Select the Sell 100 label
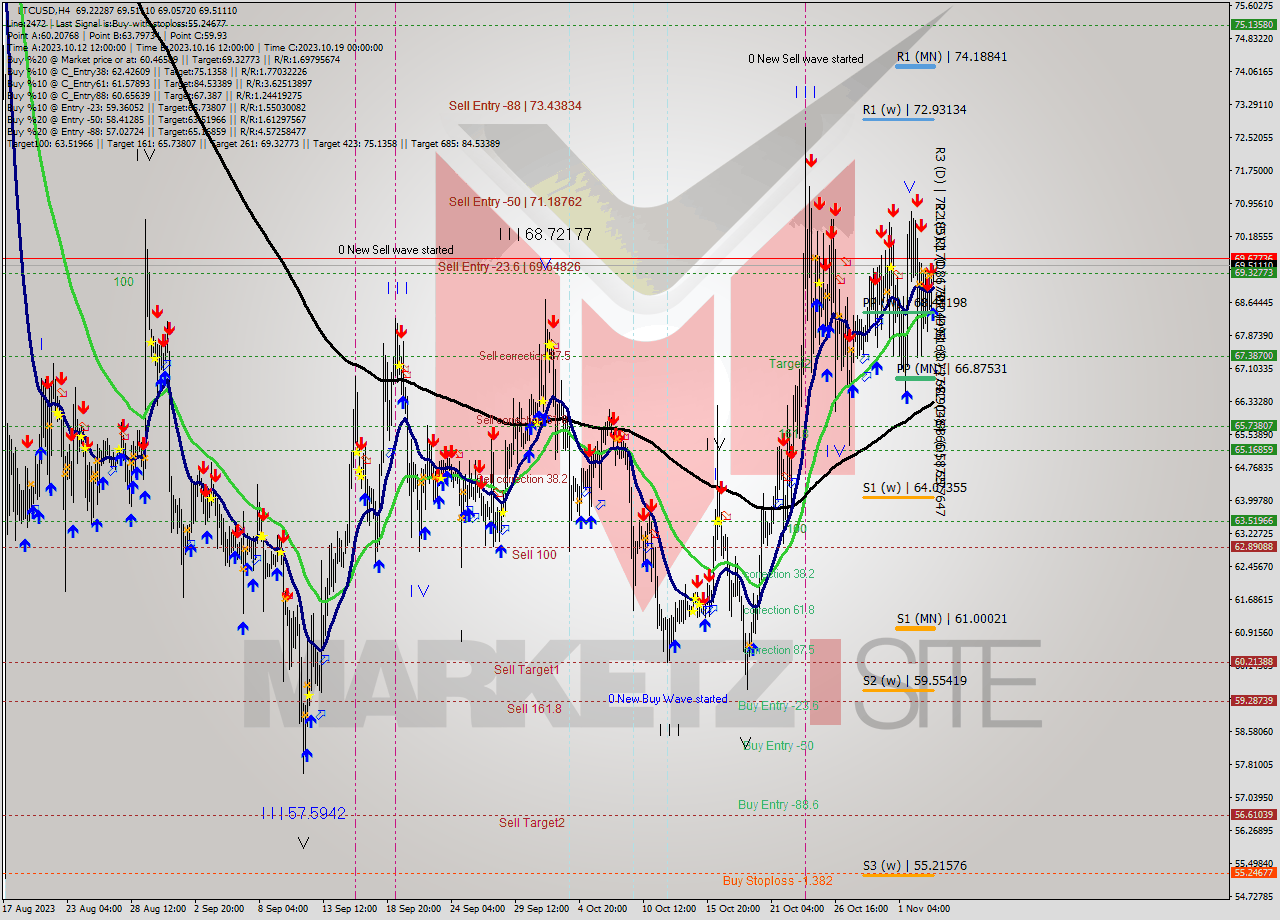 tap(534, 555)
